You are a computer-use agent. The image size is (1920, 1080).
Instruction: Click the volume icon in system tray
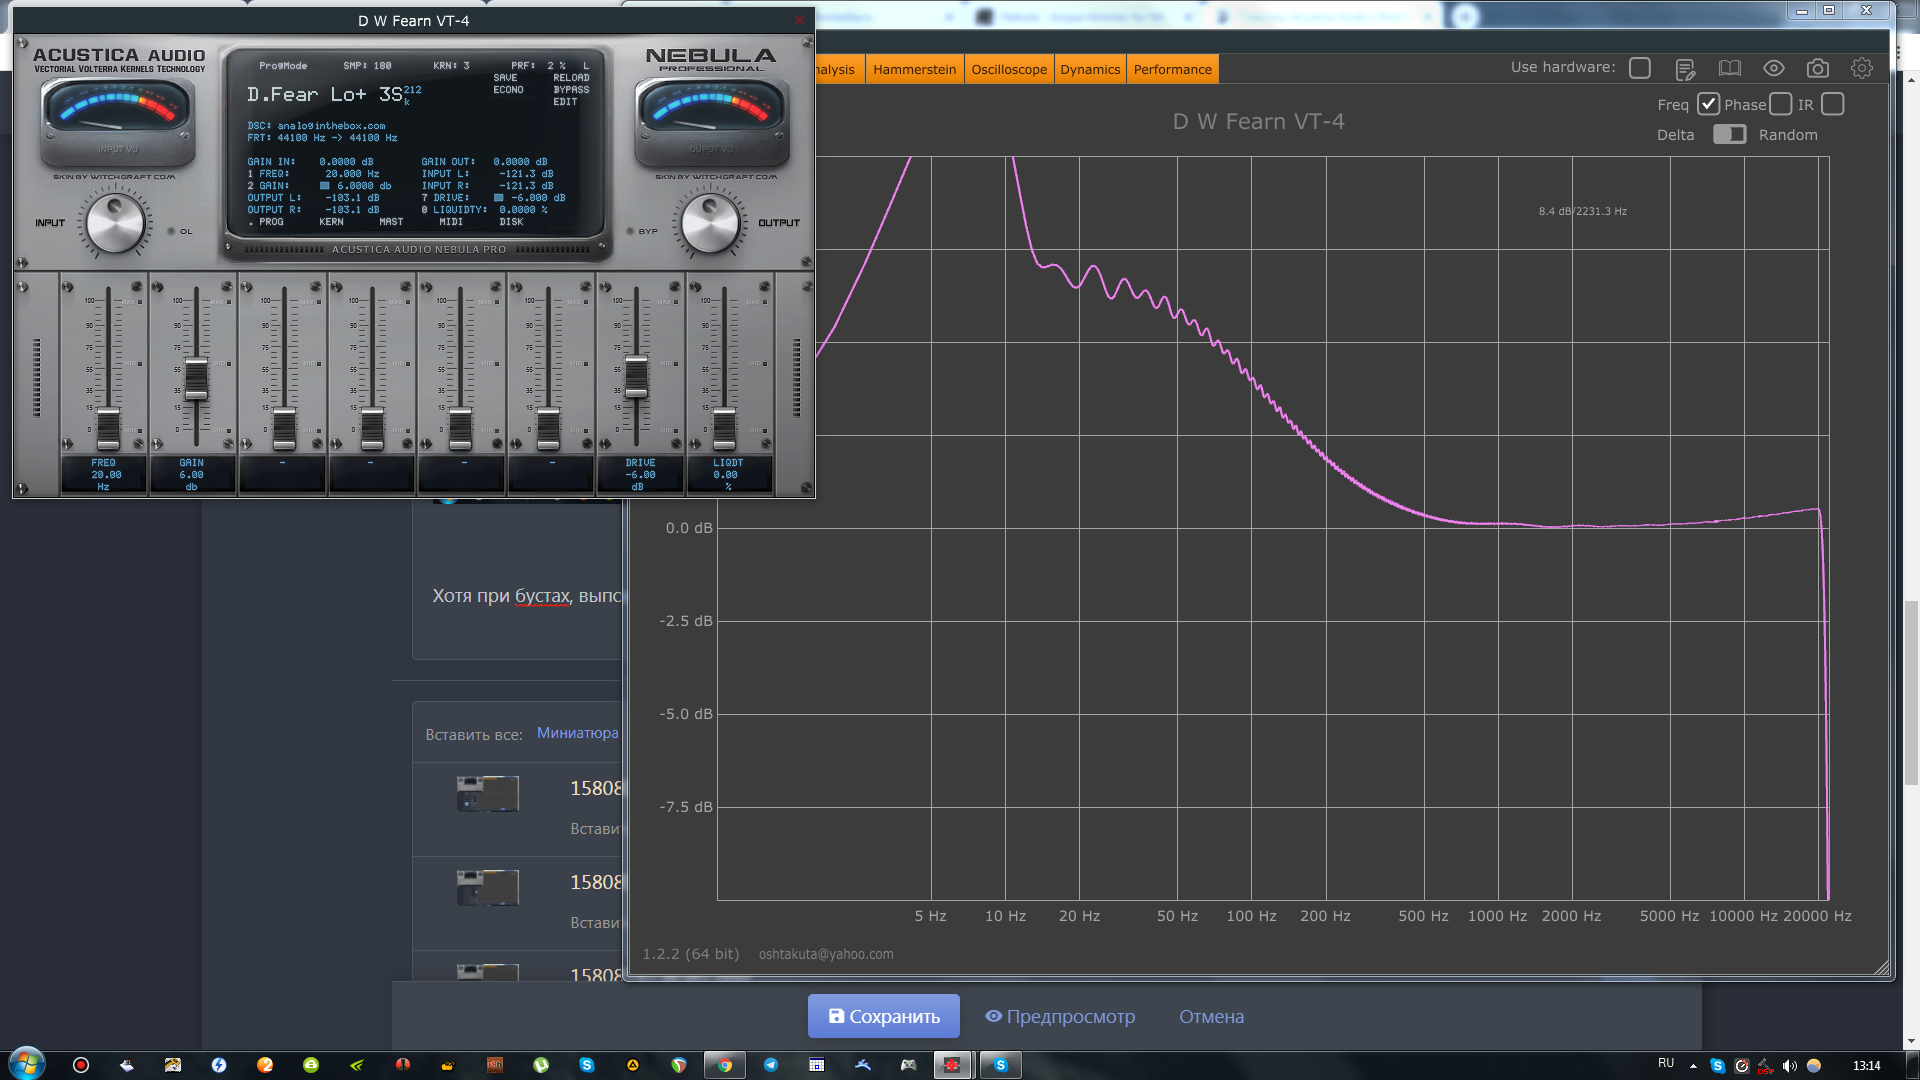click(x=1789, y=1066)
